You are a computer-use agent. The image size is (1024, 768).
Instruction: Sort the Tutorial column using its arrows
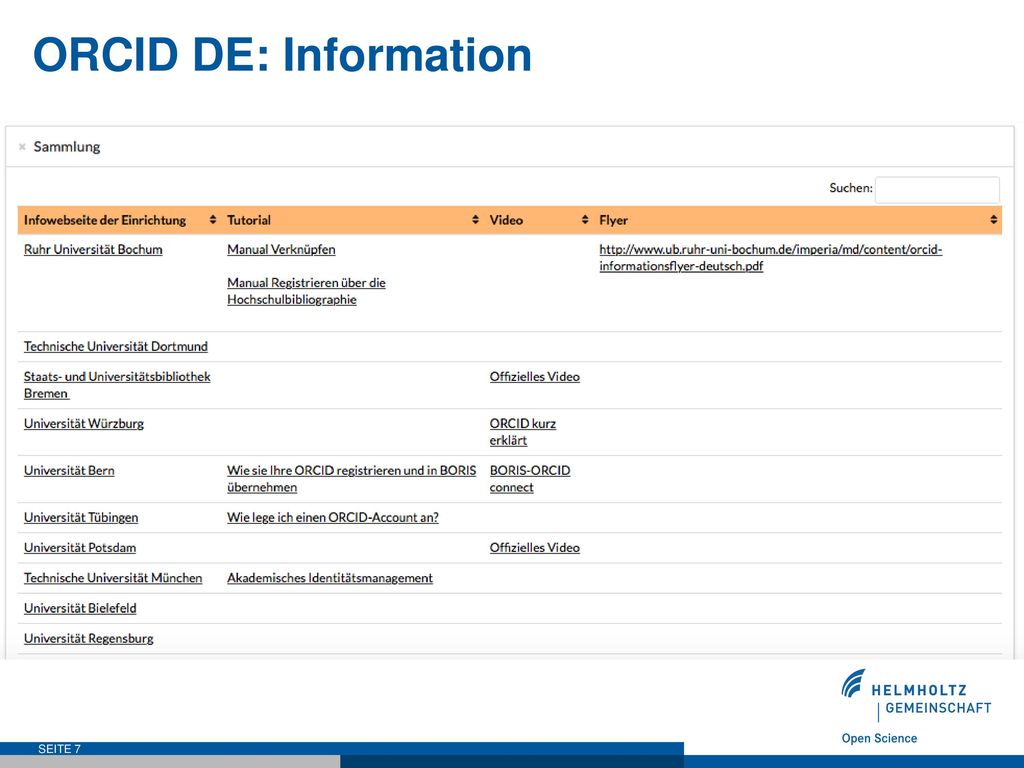click(x=475, y=220)
